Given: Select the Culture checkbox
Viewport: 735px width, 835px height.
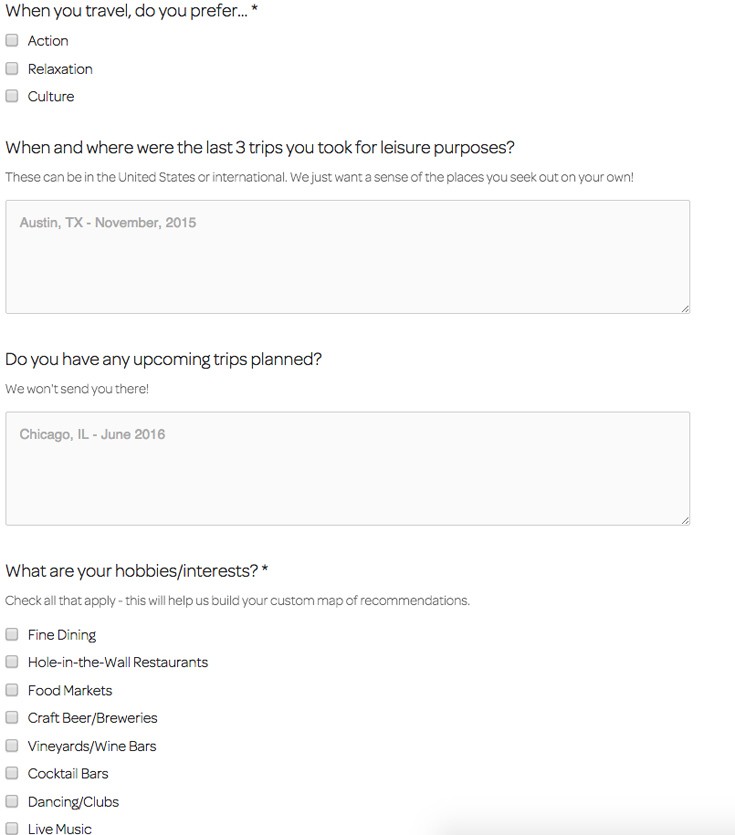Looking at the screenshot, I should (12, 97).
